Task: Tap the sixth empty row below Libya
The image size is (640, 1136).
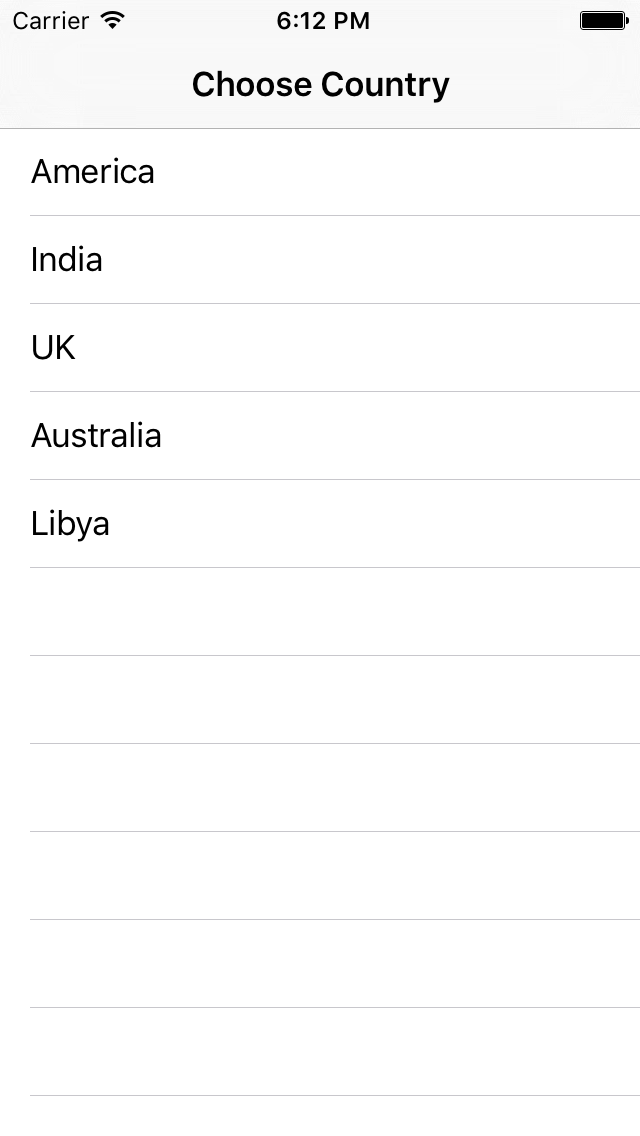Action: tap(320, 1051)
